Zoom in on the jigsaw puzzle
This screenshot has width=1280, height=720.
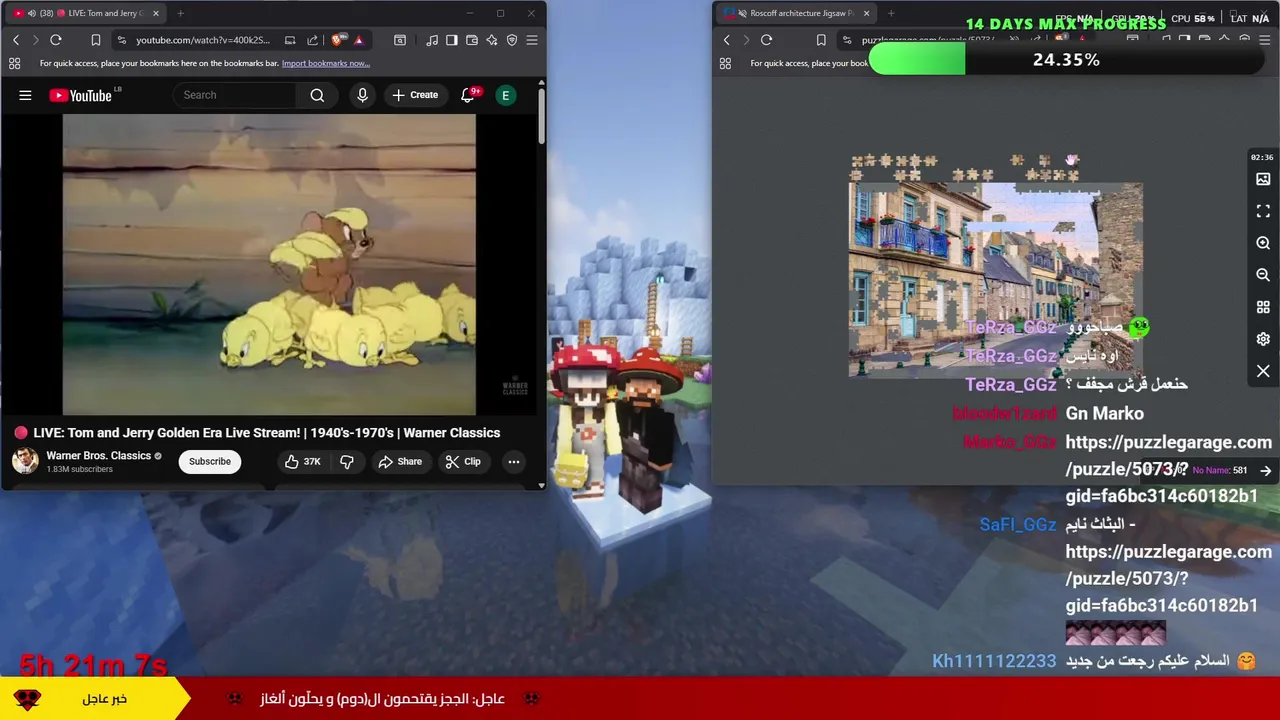1263,243
